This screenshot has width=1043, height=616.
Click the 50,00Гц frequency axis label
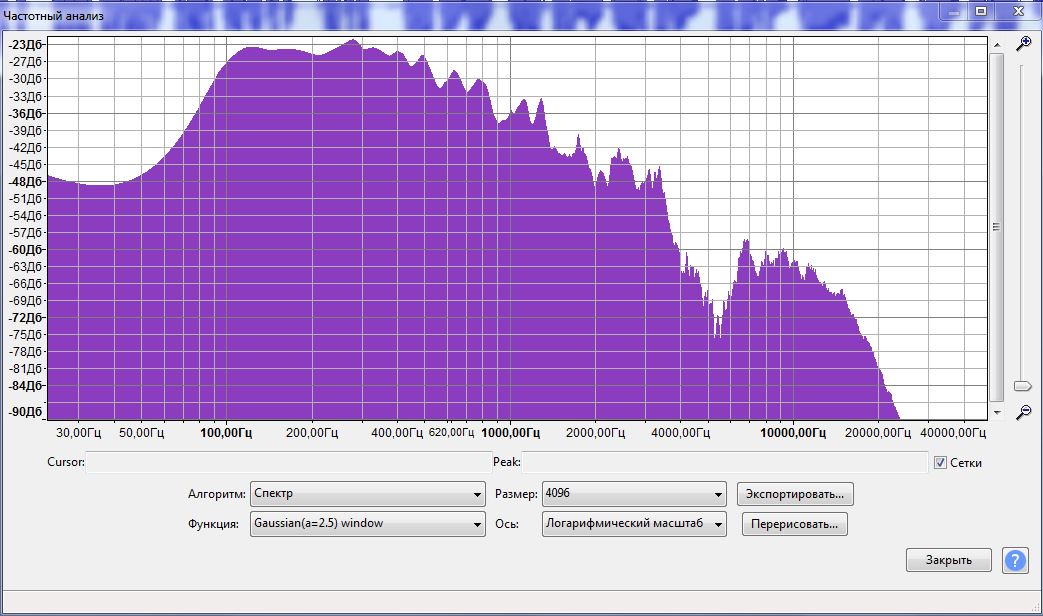click(x=142, y=432)
